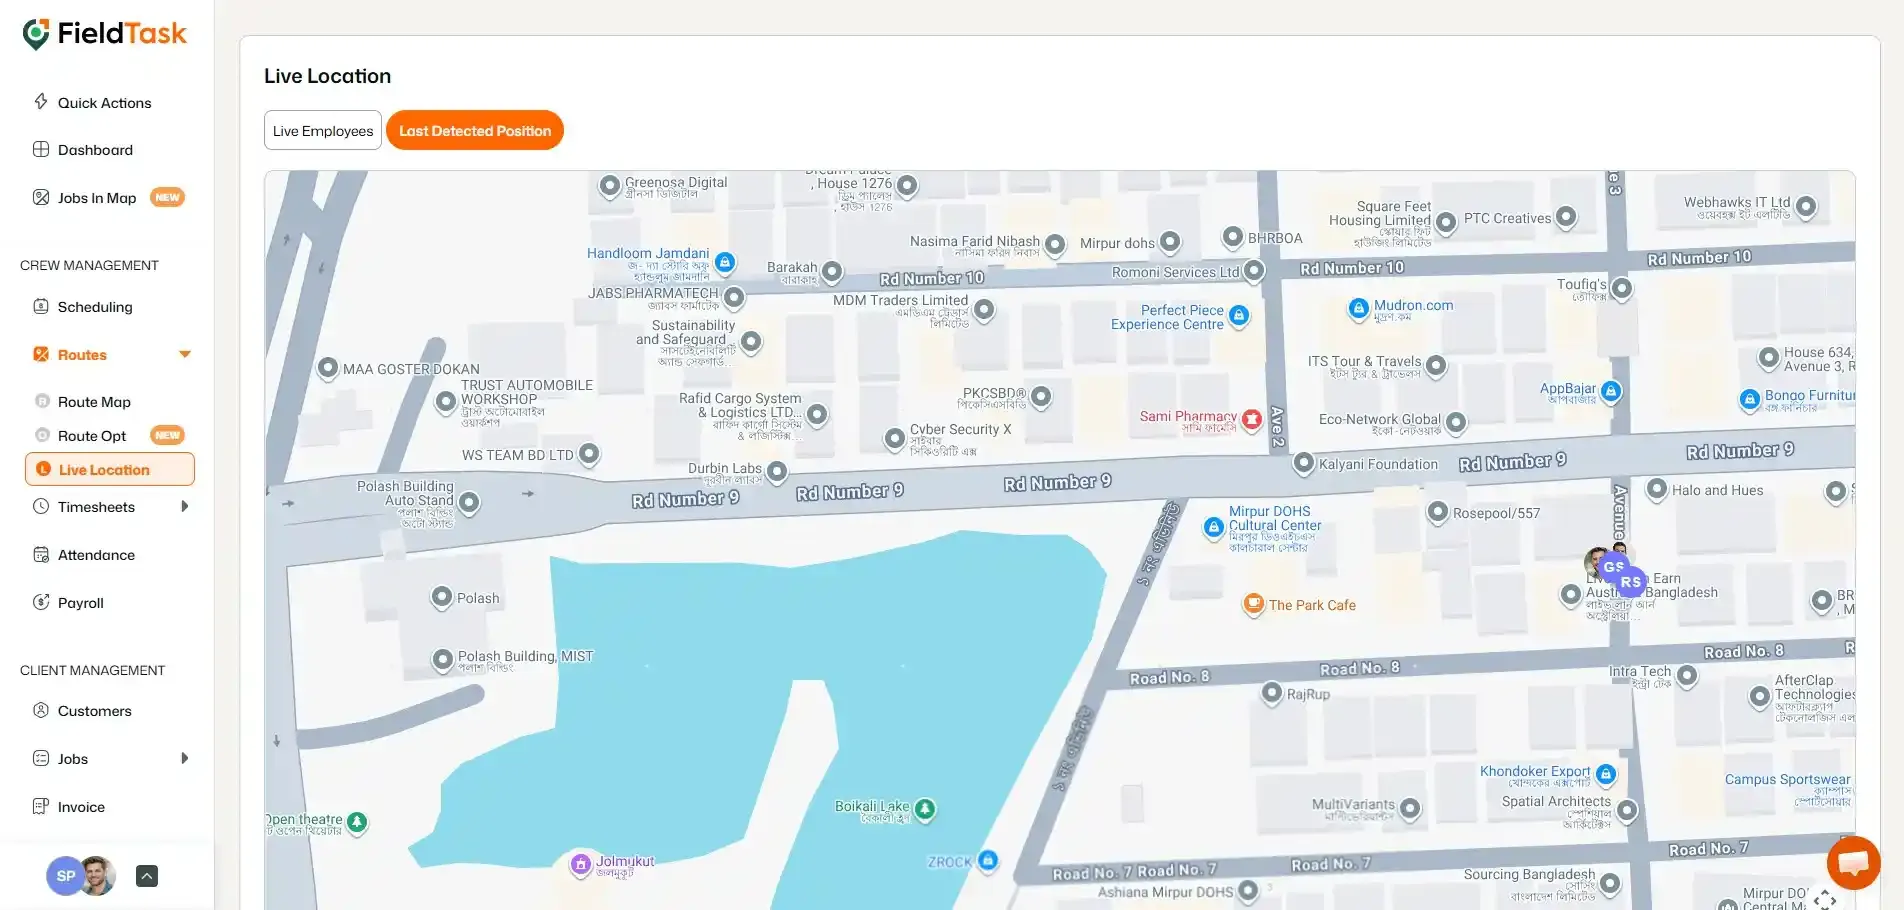1904x910 pixels.
Task: Click MAA GOSTER DOKAN pin
Action: click(327, 368)
